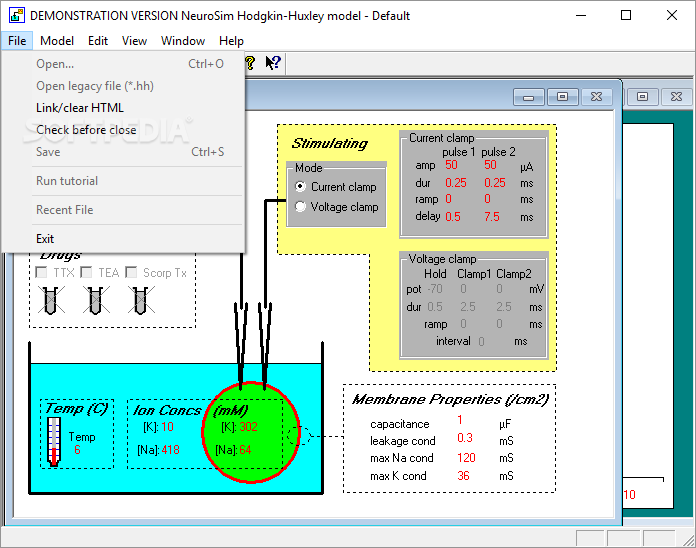The height and width of the screenshot is (548, 696).
Task: Edit internal [Na] concentration 64
Action: [x=245, y=450]
